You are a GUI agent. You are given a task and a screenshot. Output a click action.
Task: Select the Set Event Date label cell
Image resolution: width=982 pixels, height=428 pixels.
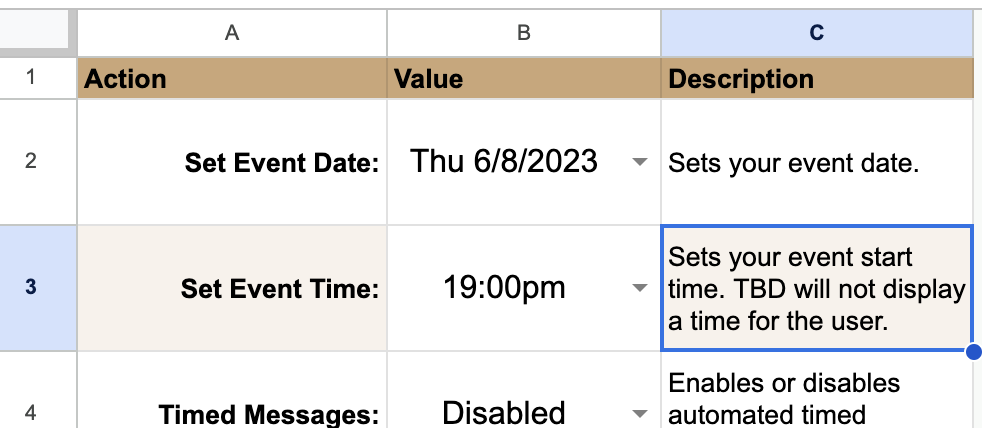[232, 162]
